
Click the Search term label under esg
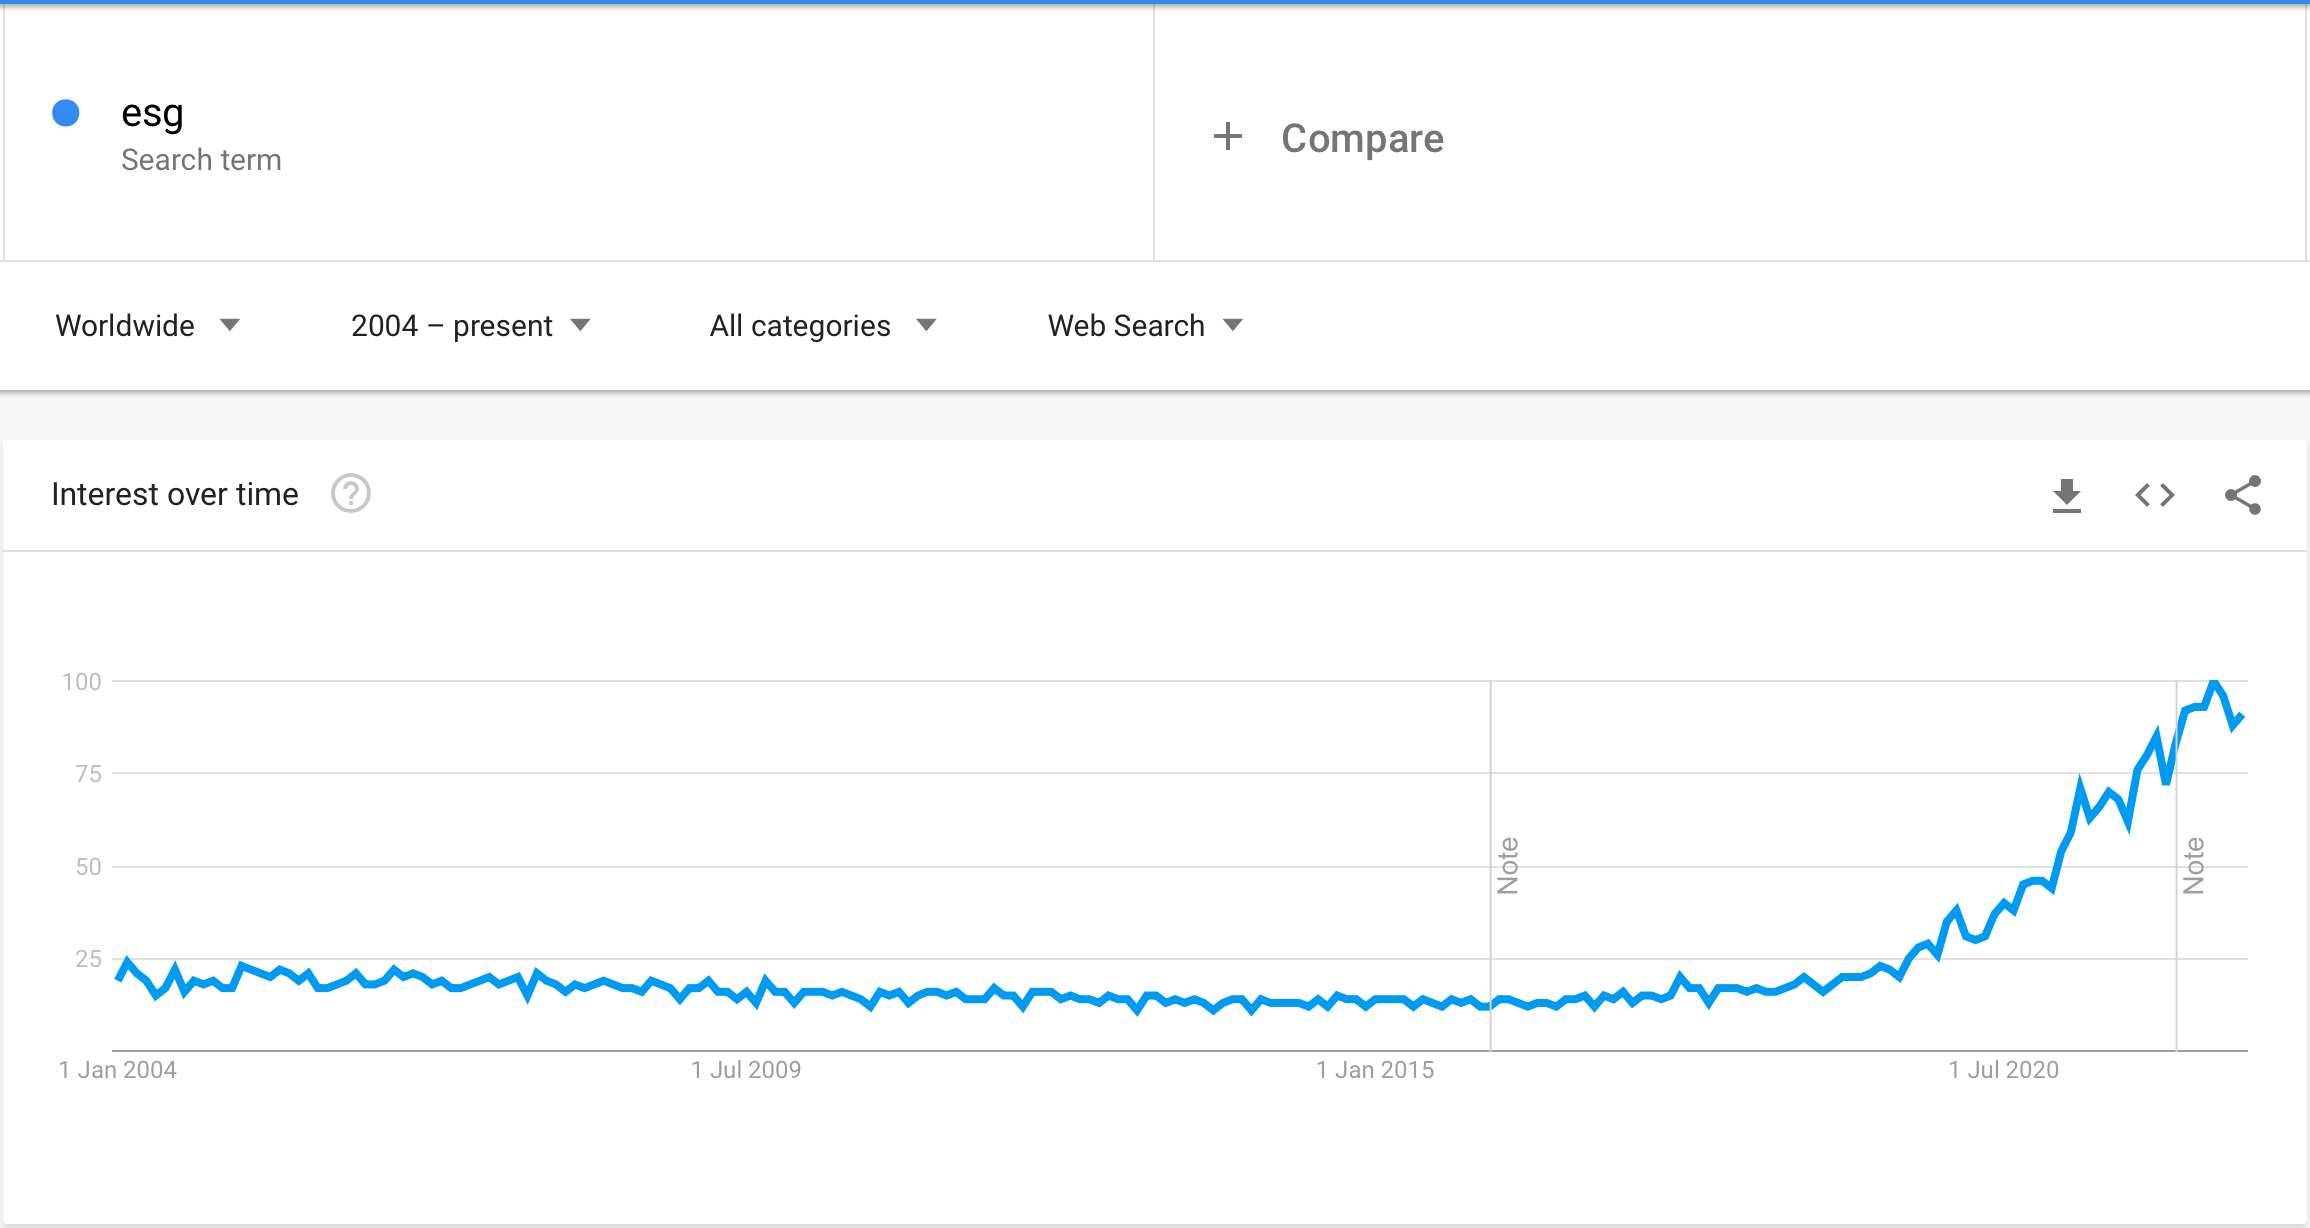(x=201, y=160)
